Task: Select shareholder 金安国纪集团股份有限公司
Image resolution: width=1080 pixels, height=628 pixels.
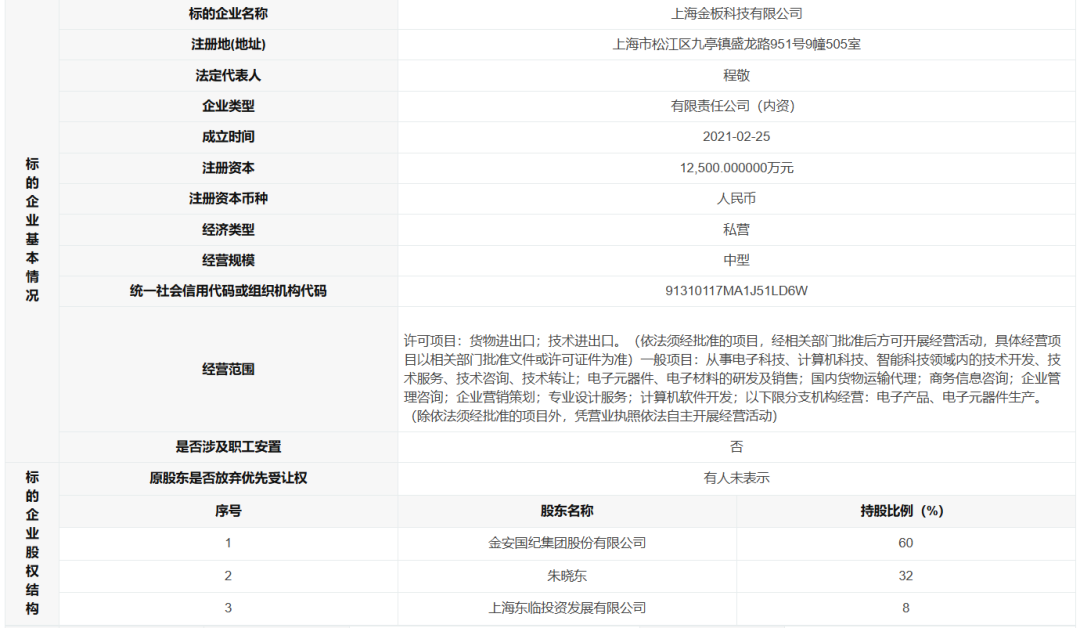Action: [x=567, y=543]
